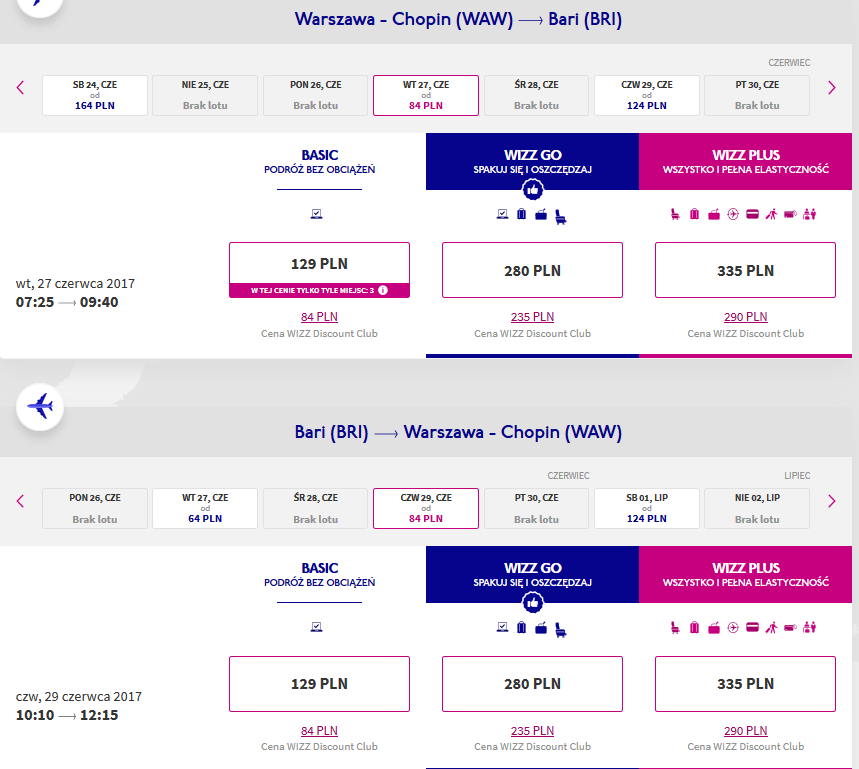Choose return WIZZ GO fare 280 PLN

[x=532, y=684]
